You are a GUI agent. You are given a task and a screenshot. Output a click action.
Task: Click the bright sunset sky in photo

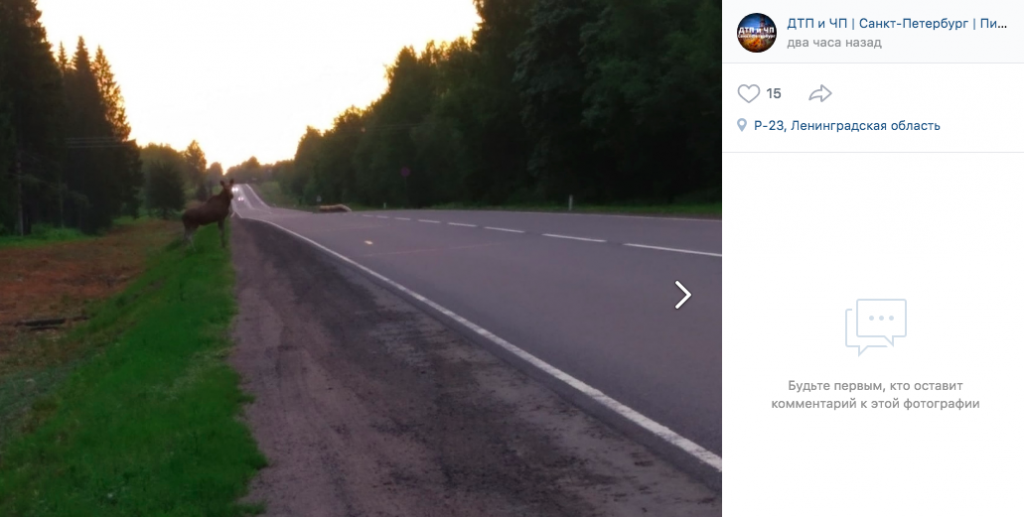[x=261, y=72]
